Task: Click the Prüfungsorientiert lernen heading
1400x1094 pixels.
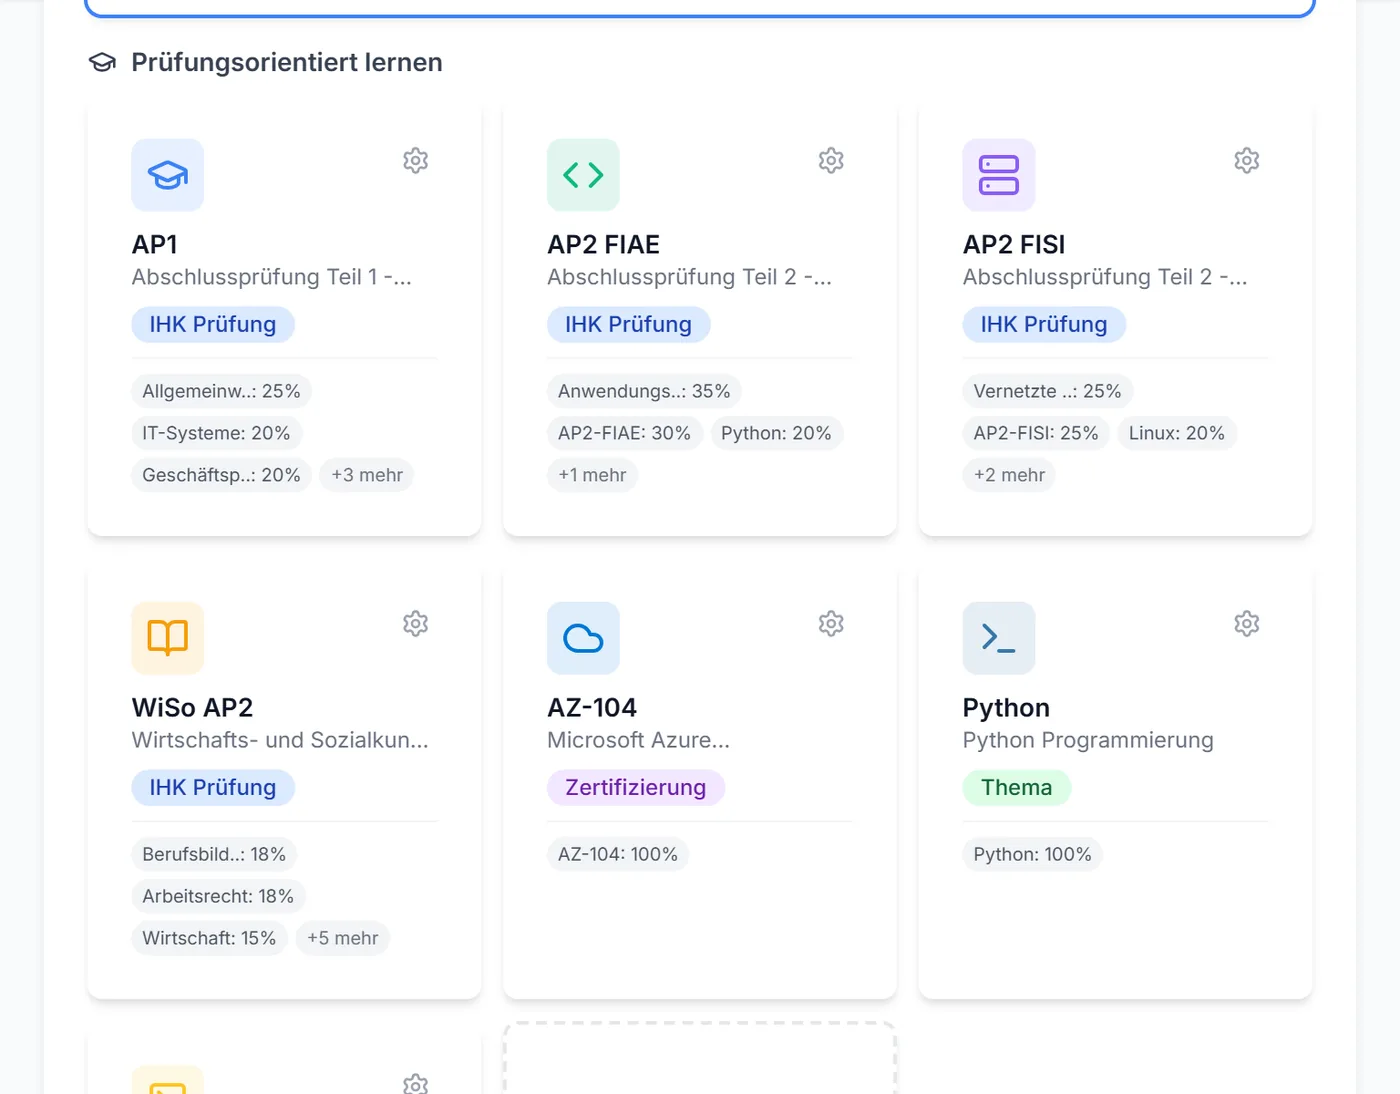Action: (287, 62)
